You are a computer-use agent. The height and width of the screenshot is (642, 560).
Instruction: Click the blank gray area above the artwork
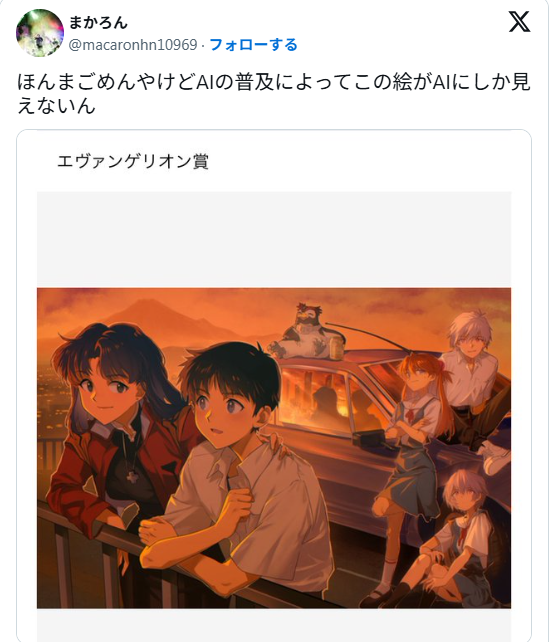[x=274, y=240]
